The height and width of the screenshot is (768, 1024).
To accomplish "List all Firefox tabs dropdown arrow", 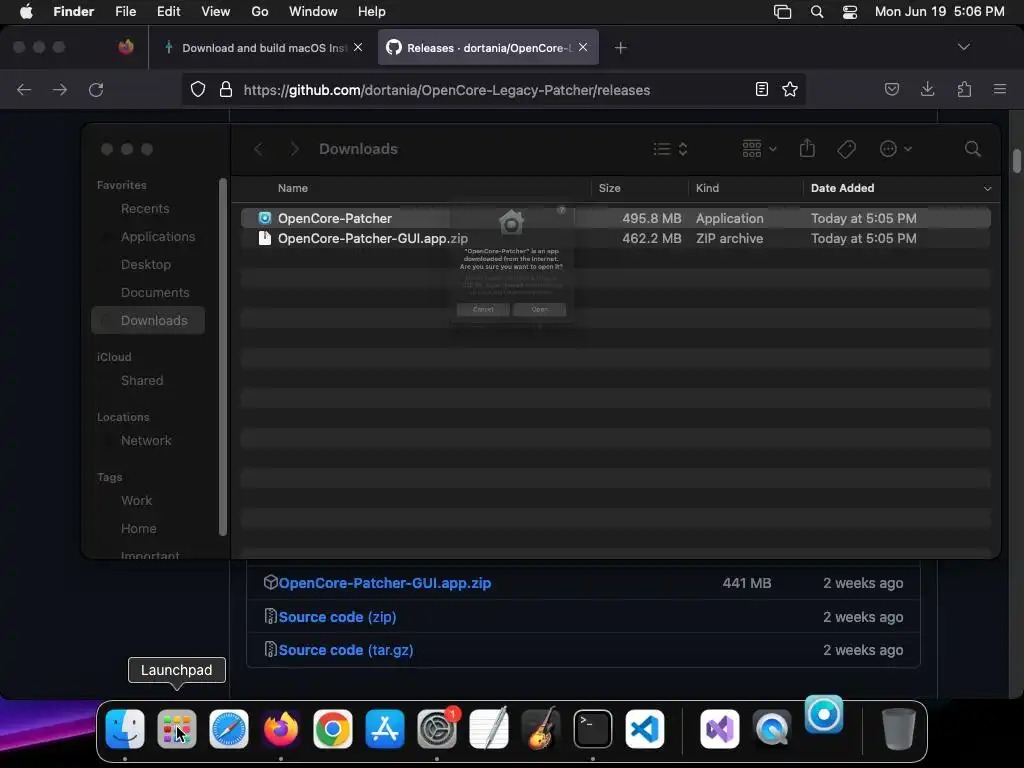I will pos(963,47).
